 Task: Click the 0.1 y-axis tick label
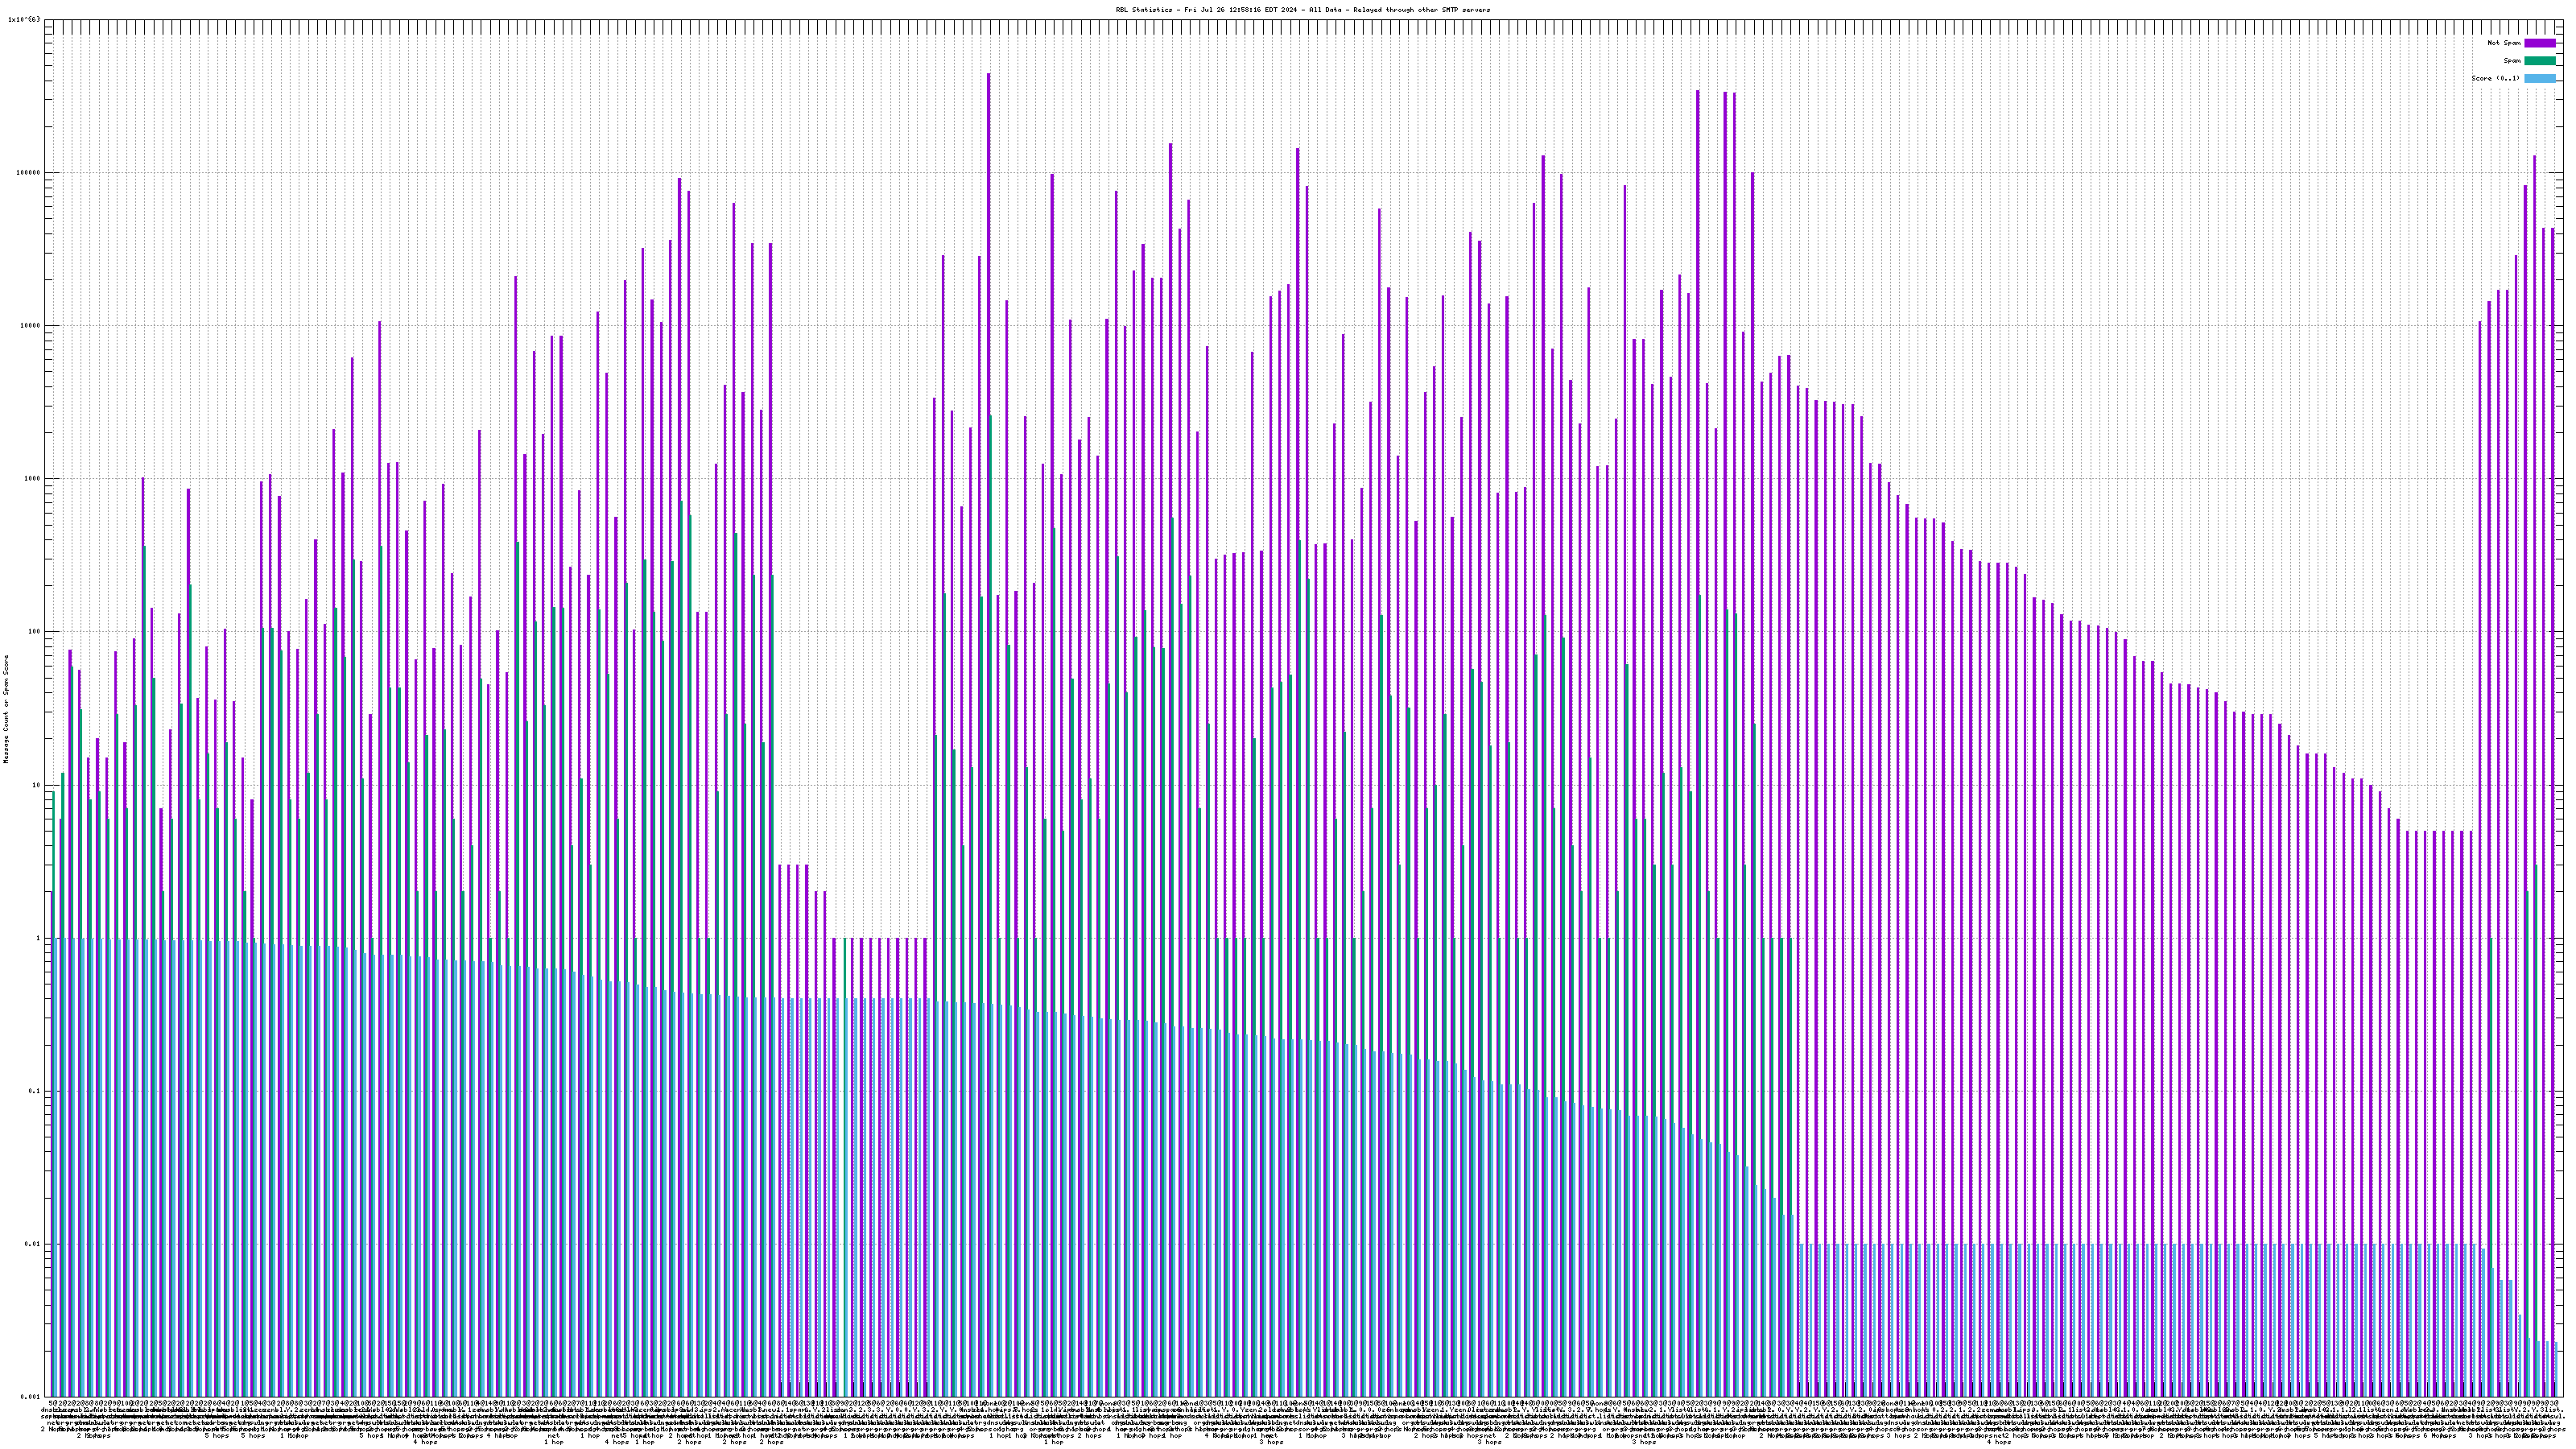pos(34,1091)
